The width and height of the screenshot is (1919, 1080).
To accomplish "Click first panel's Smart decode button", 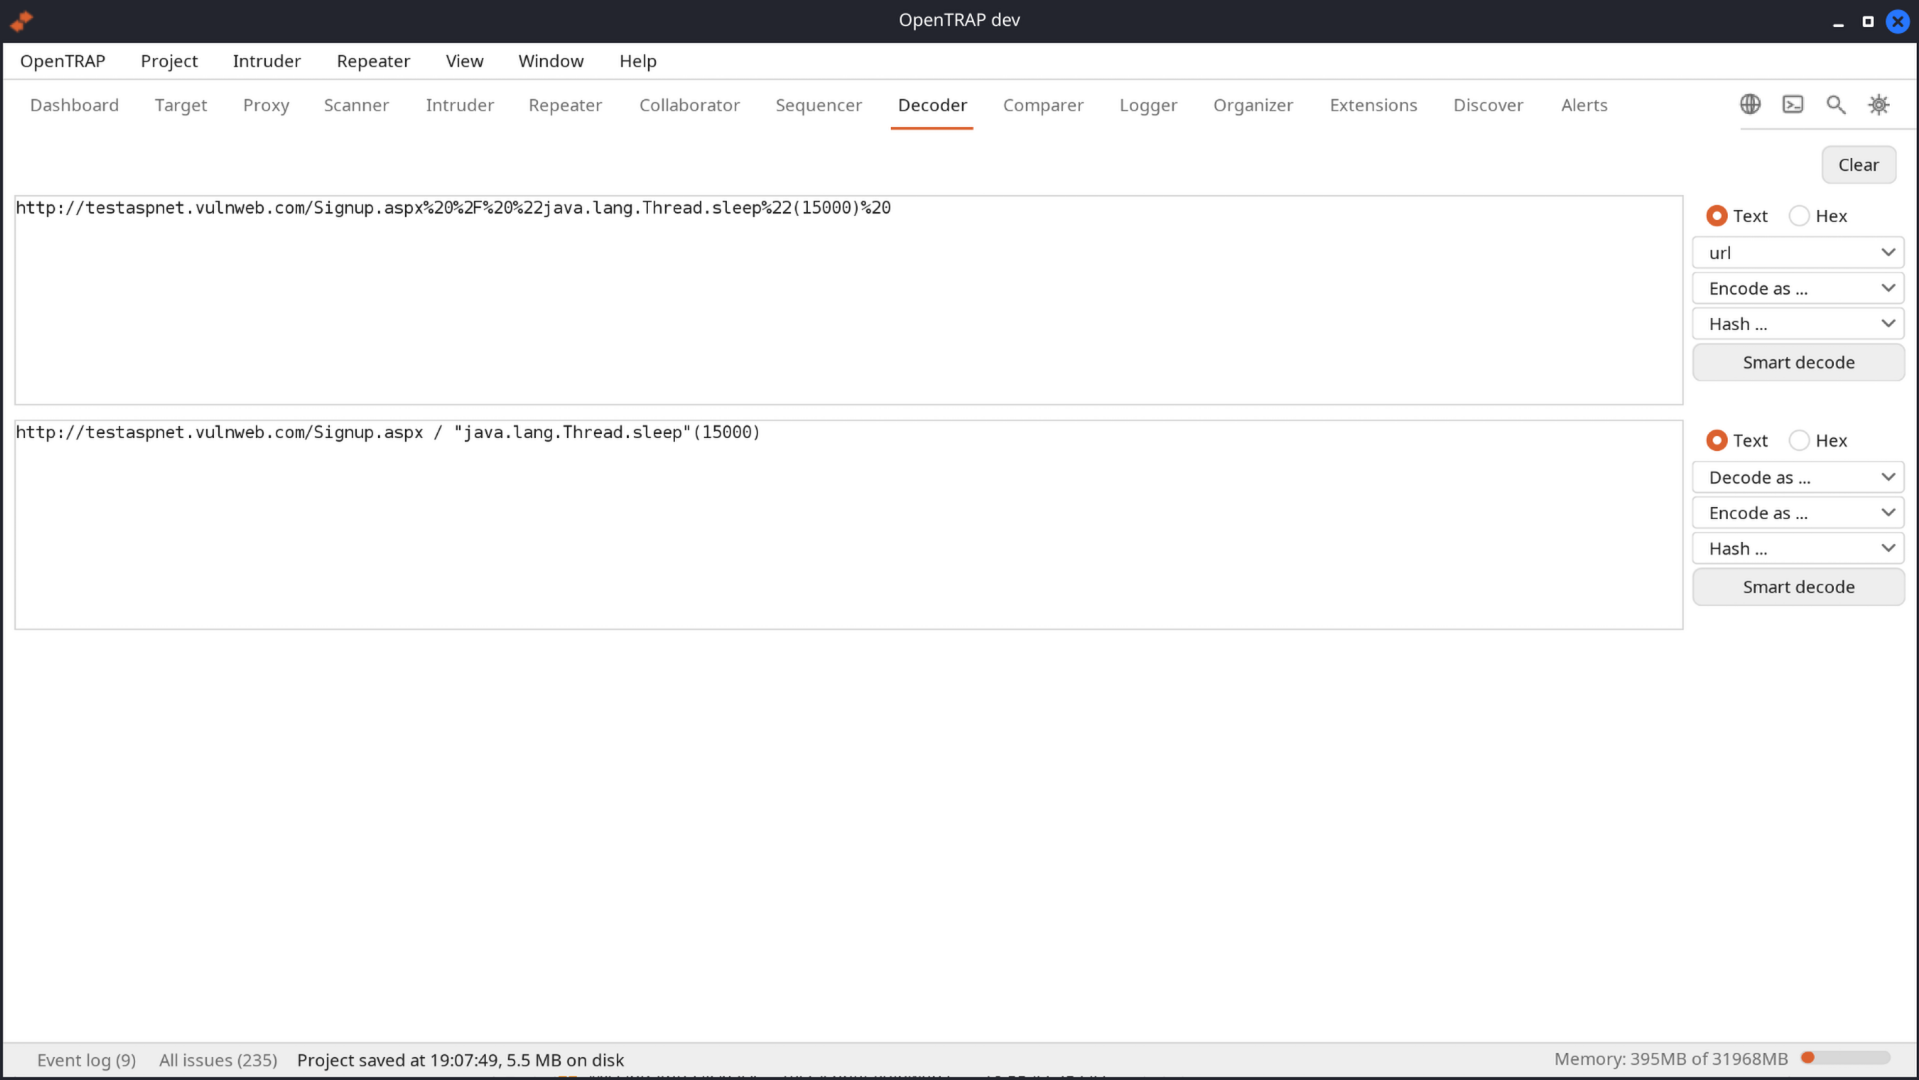I will point(1798,362).
